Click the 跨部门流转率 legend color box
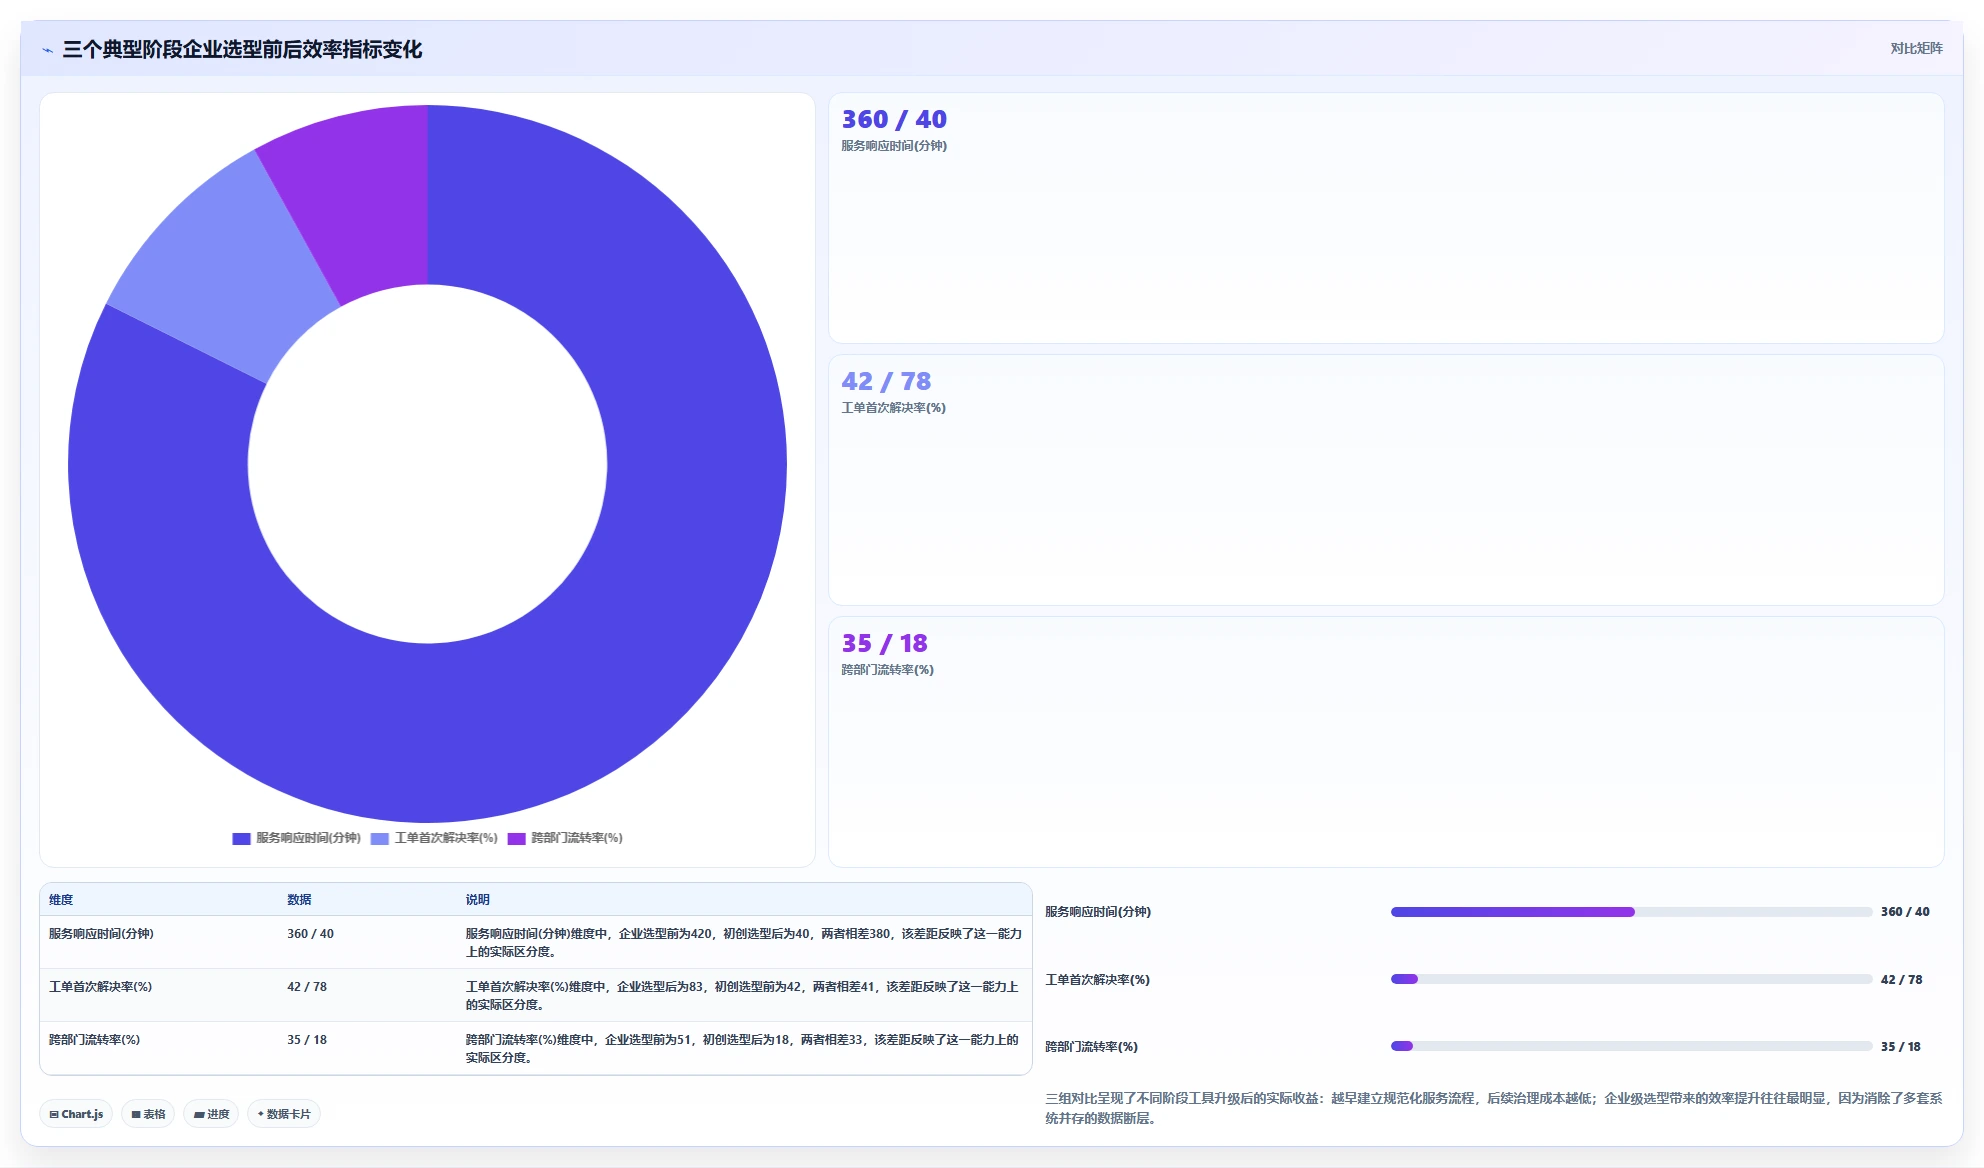This screenshot has height=1168, width=1984. coord(516,838)
